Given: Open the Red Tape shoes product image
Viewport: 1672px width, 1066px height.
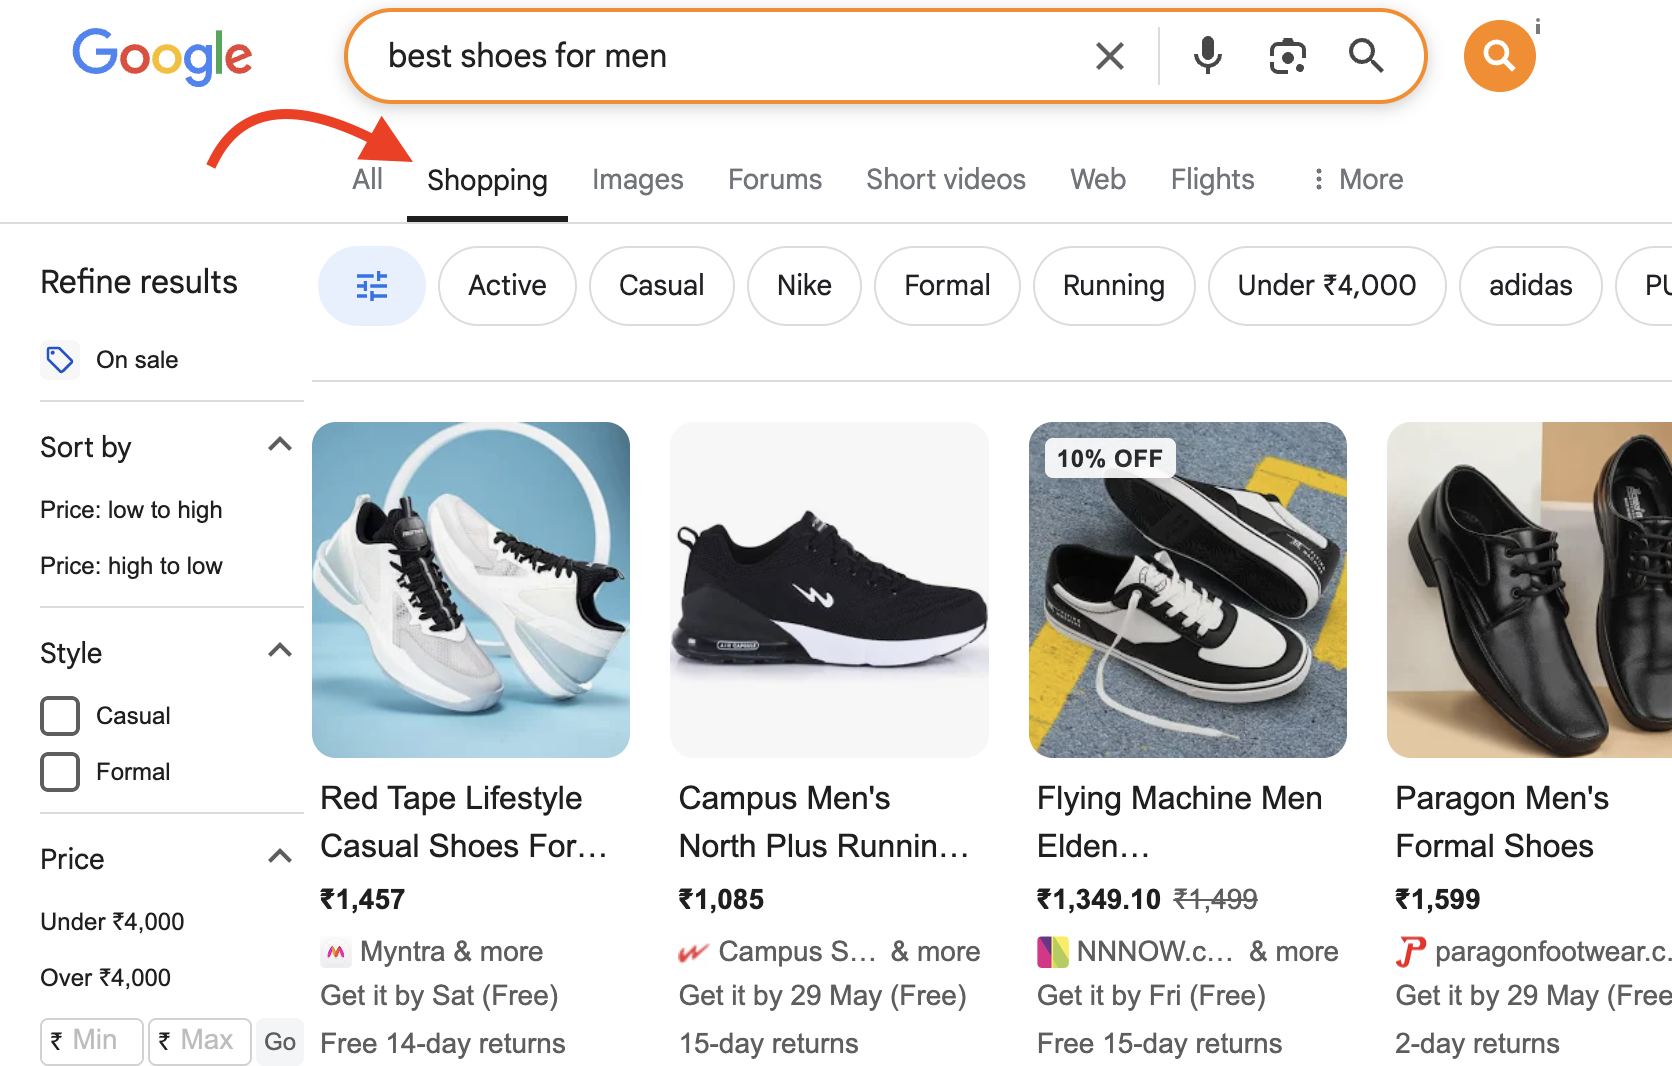Looking at the screenshot, I should [471, 590].
